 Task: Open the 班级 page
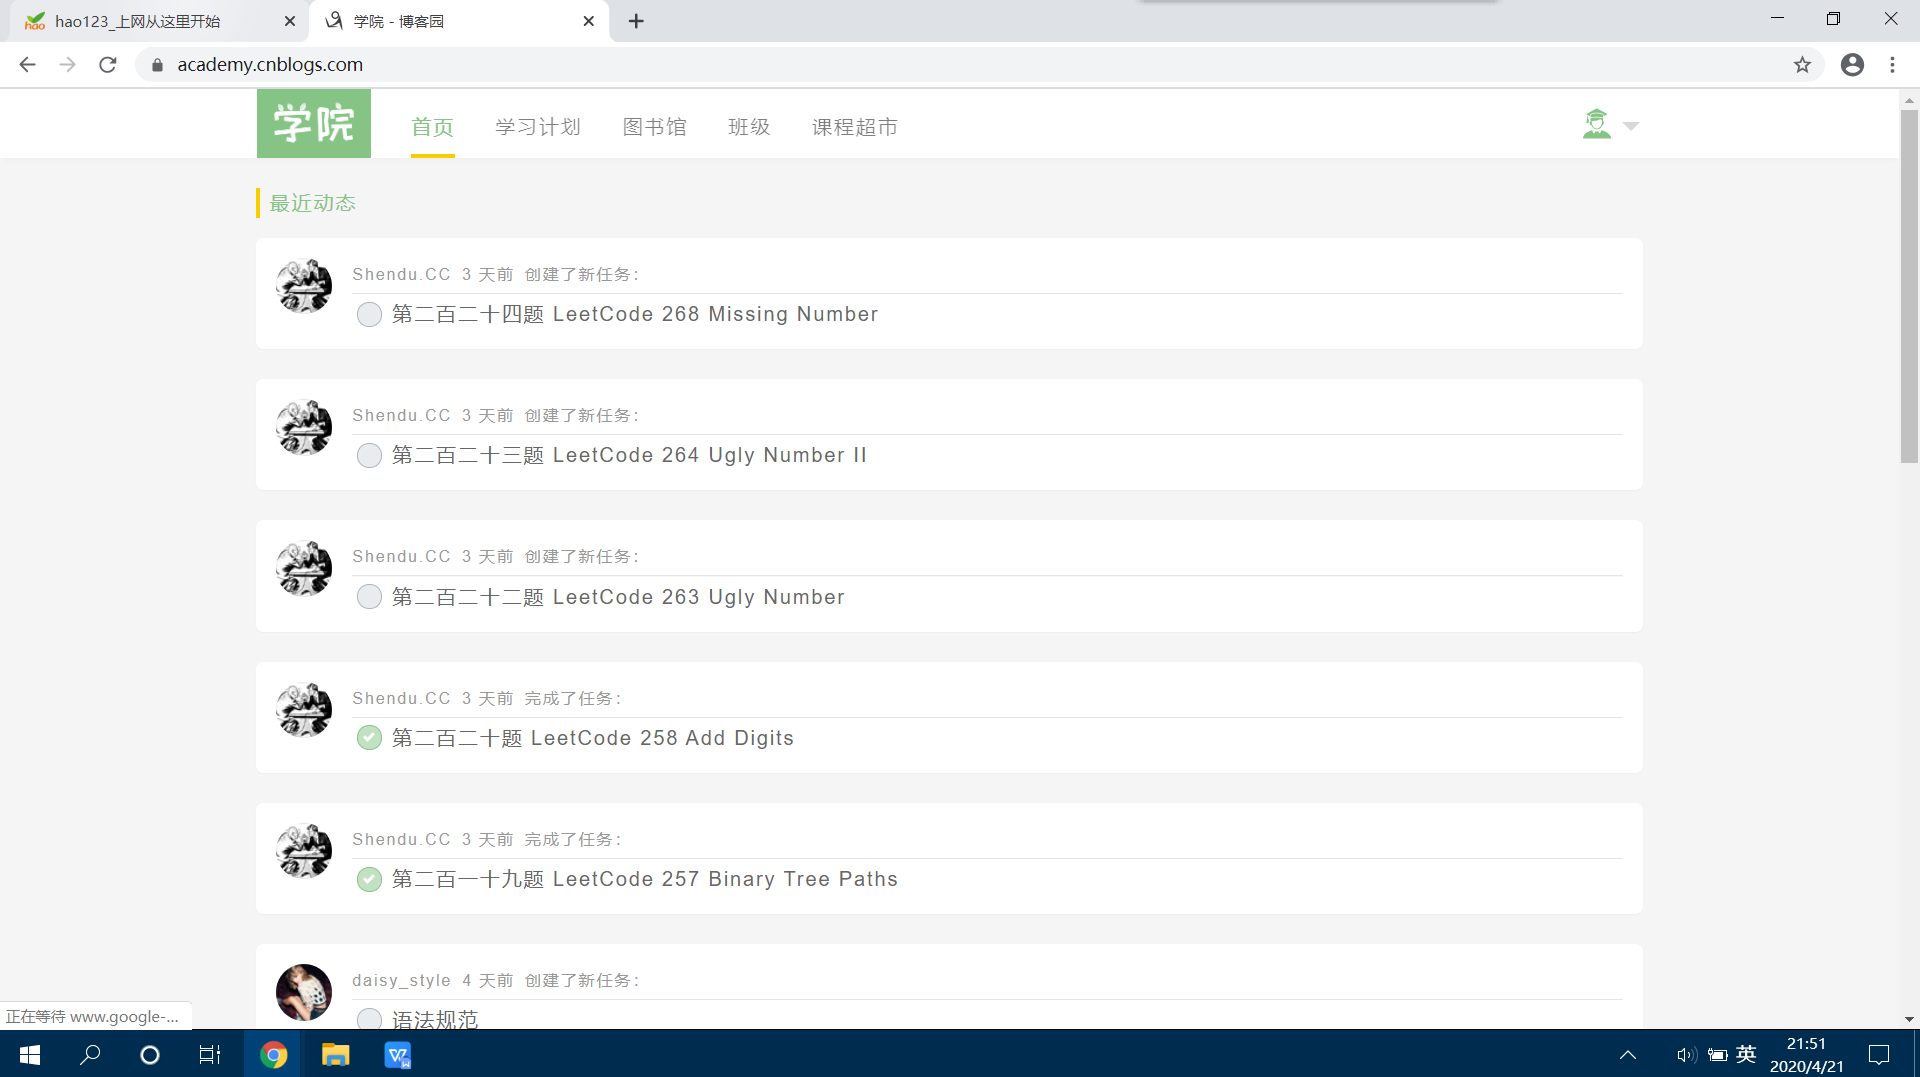point(749,127)
